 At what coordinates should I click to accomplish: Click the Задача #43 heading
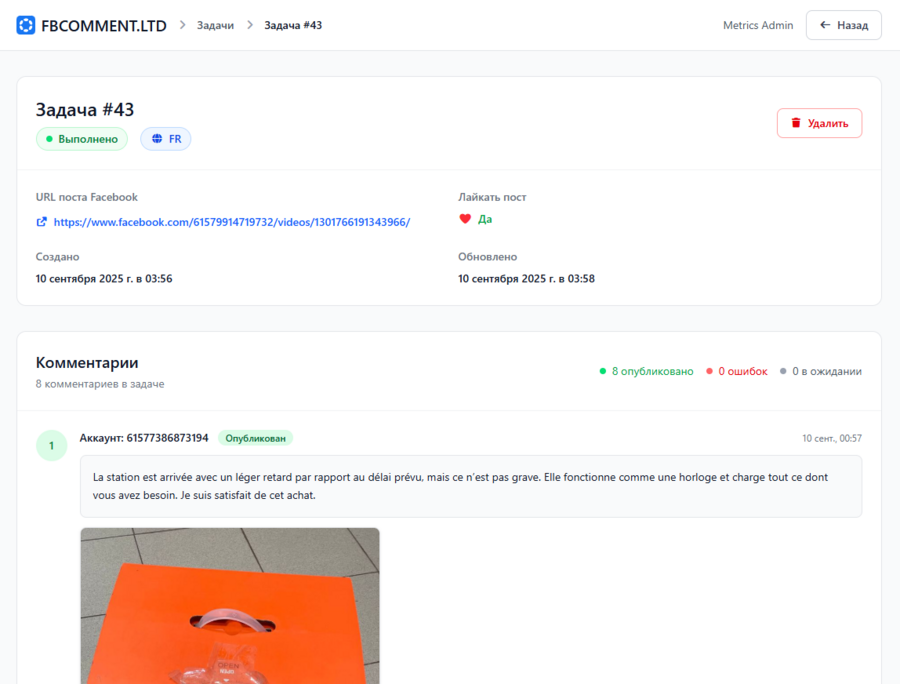pos(85,109)
